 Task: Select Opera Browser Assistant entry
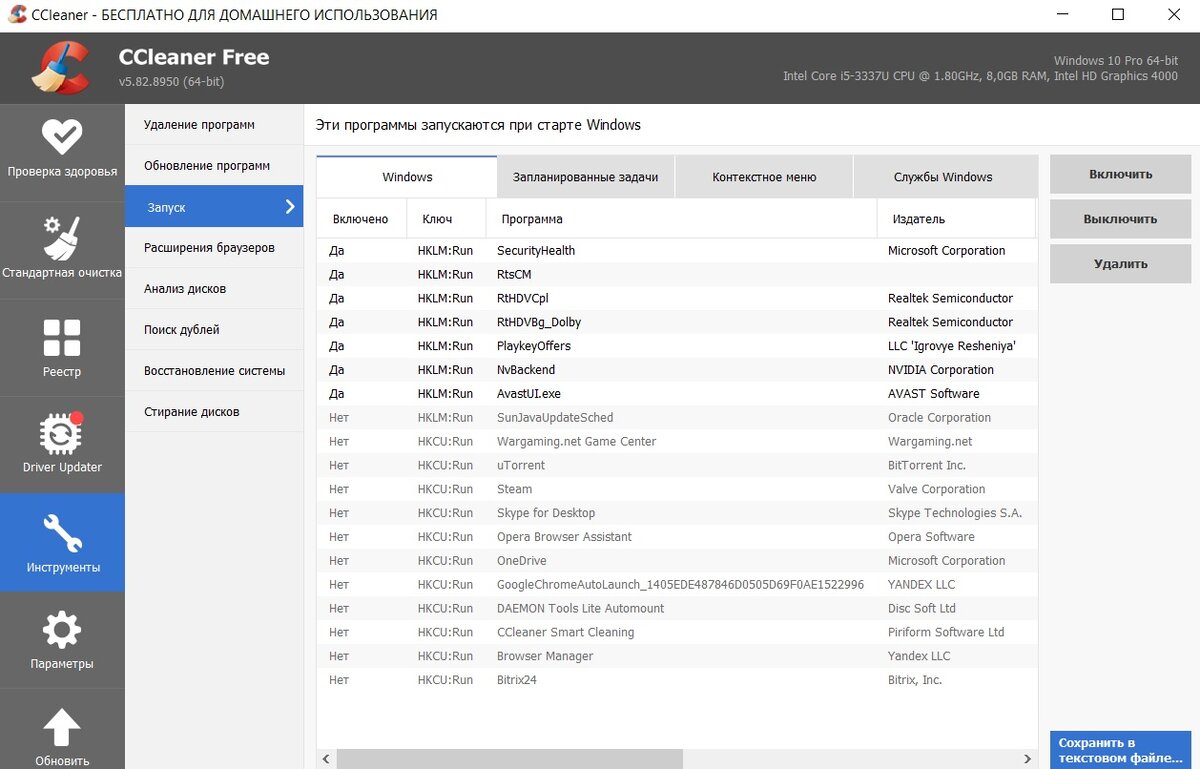tap(677, 537)
